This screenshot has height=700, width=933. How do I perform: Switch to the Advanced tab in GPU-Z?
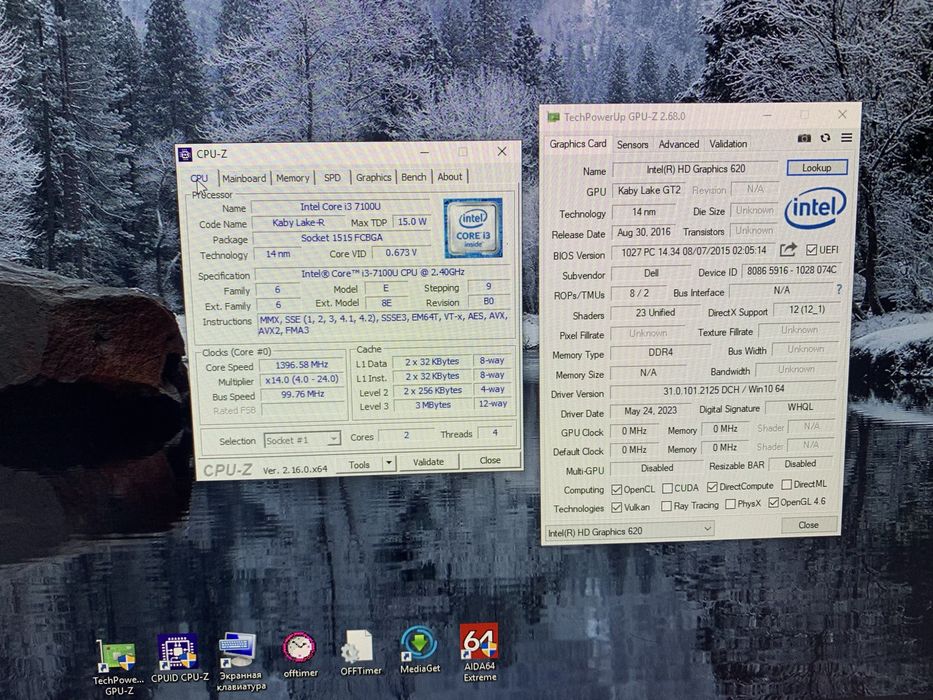(x=679, y=144)
